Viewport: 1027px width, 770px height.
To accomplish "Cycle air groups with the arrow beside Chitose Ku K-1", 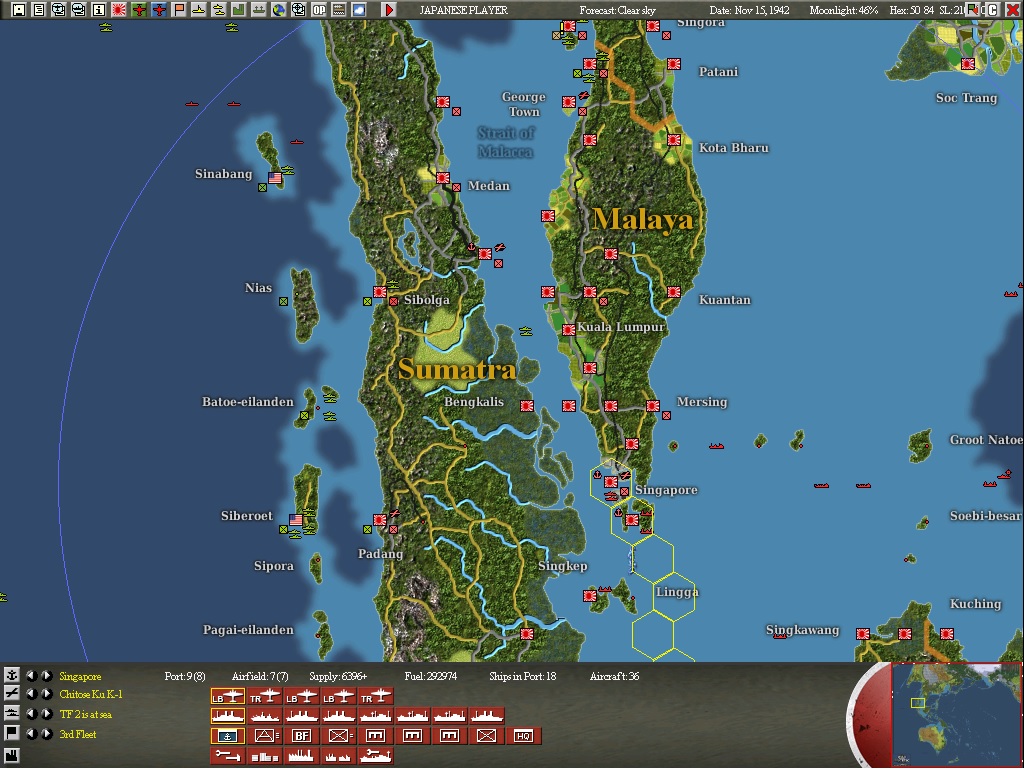I will [x=46, y=692].
